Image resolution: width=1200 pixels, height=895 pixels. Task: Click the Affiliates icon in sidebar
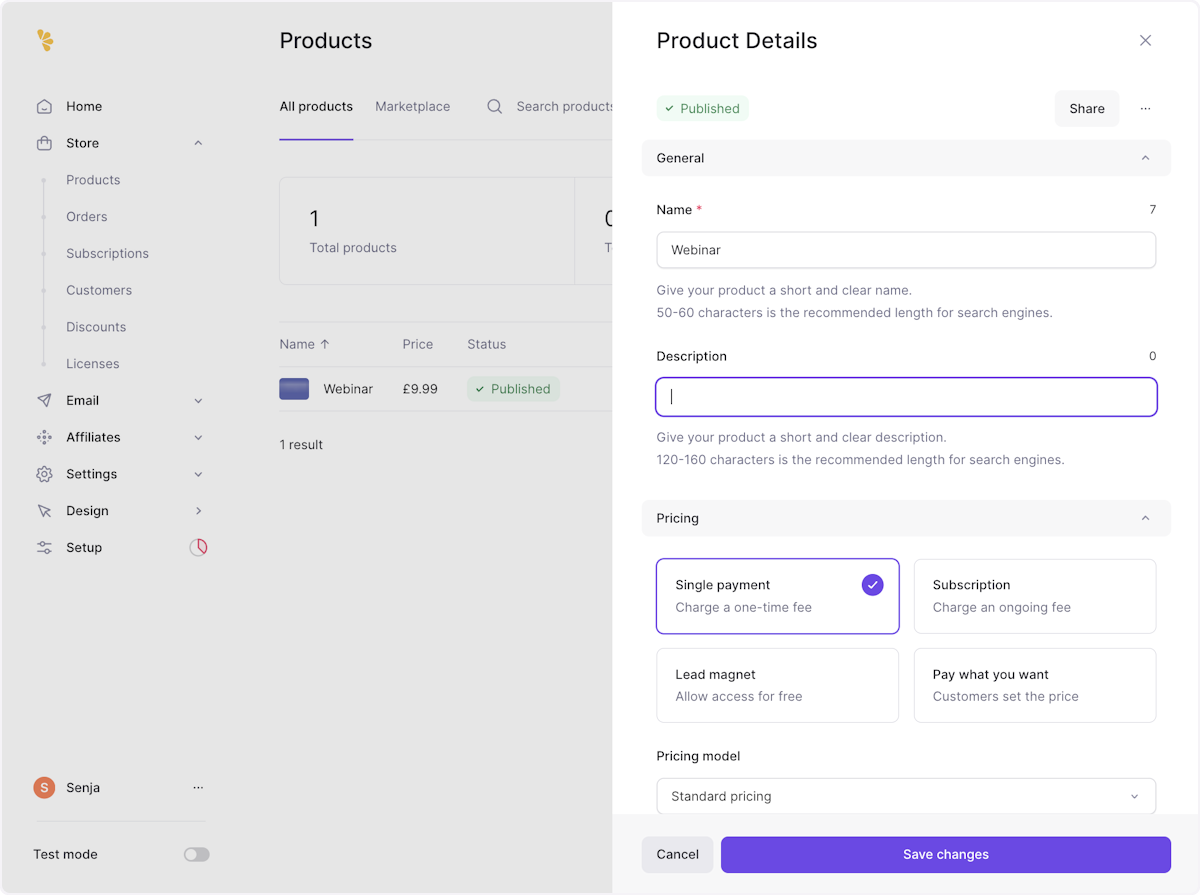pos(44,437)
